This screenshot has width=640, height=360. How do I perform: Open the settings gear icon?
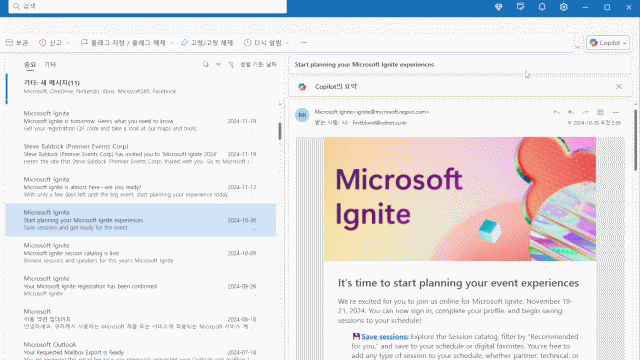(x=564, y=7)
